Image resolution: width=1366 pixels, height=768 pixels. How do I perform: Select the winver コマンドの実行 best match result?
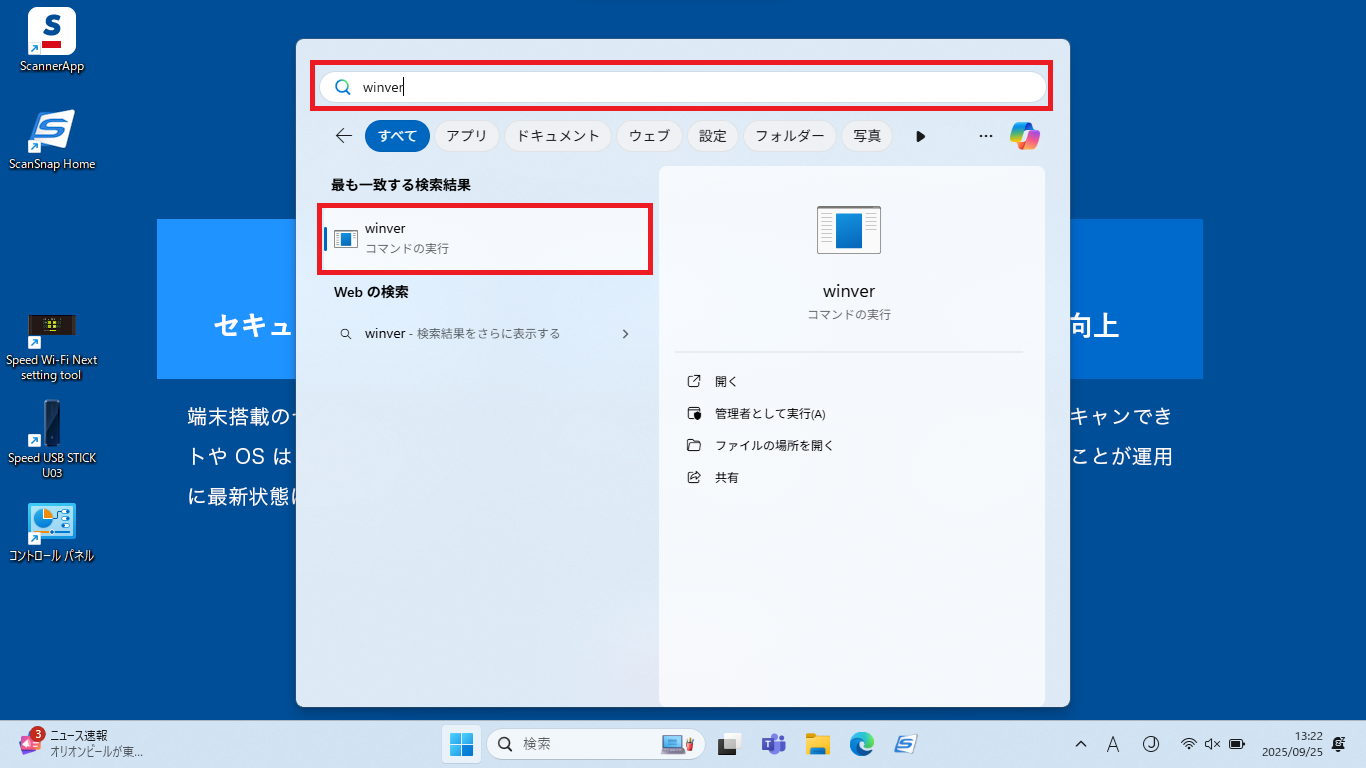pos(486,239)
